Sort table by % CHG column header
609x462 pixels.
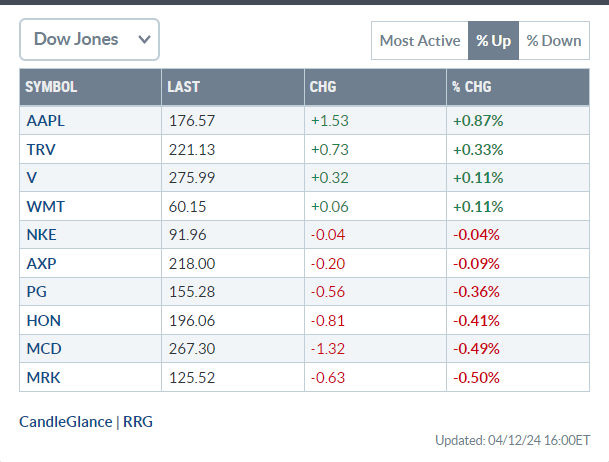[472, 87]
